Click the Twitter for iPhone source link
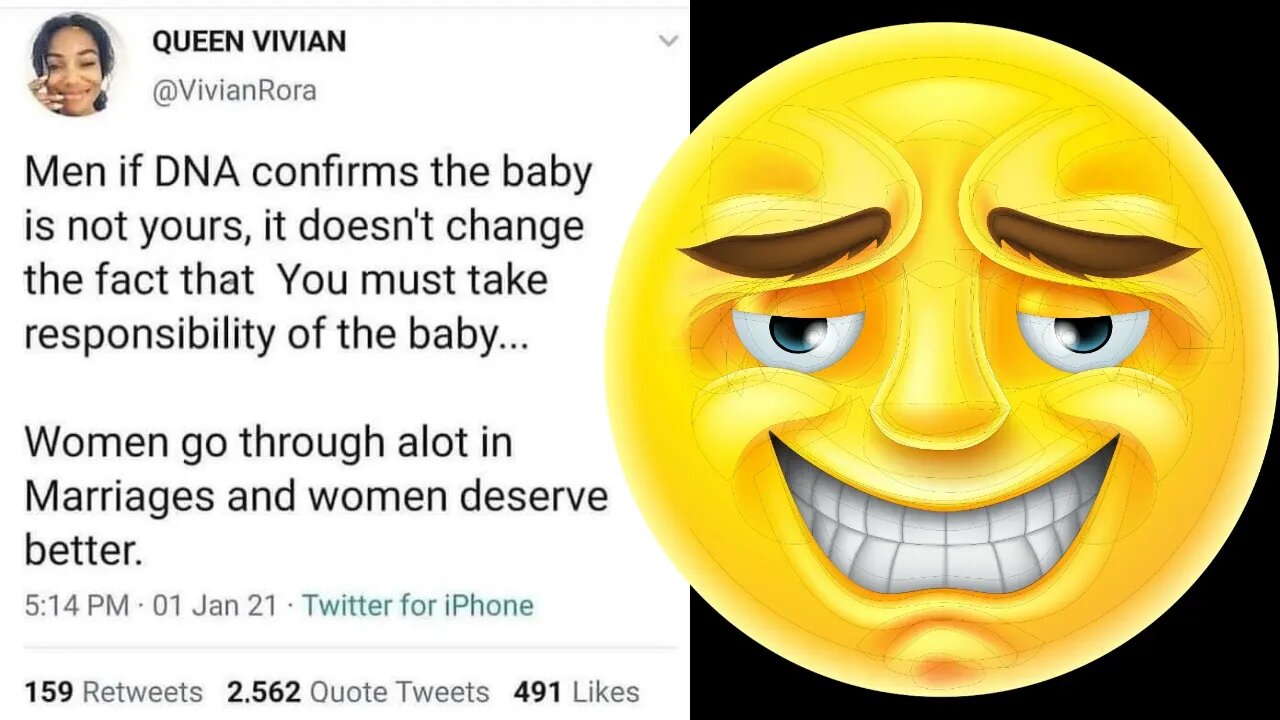 tap(418, 605)
